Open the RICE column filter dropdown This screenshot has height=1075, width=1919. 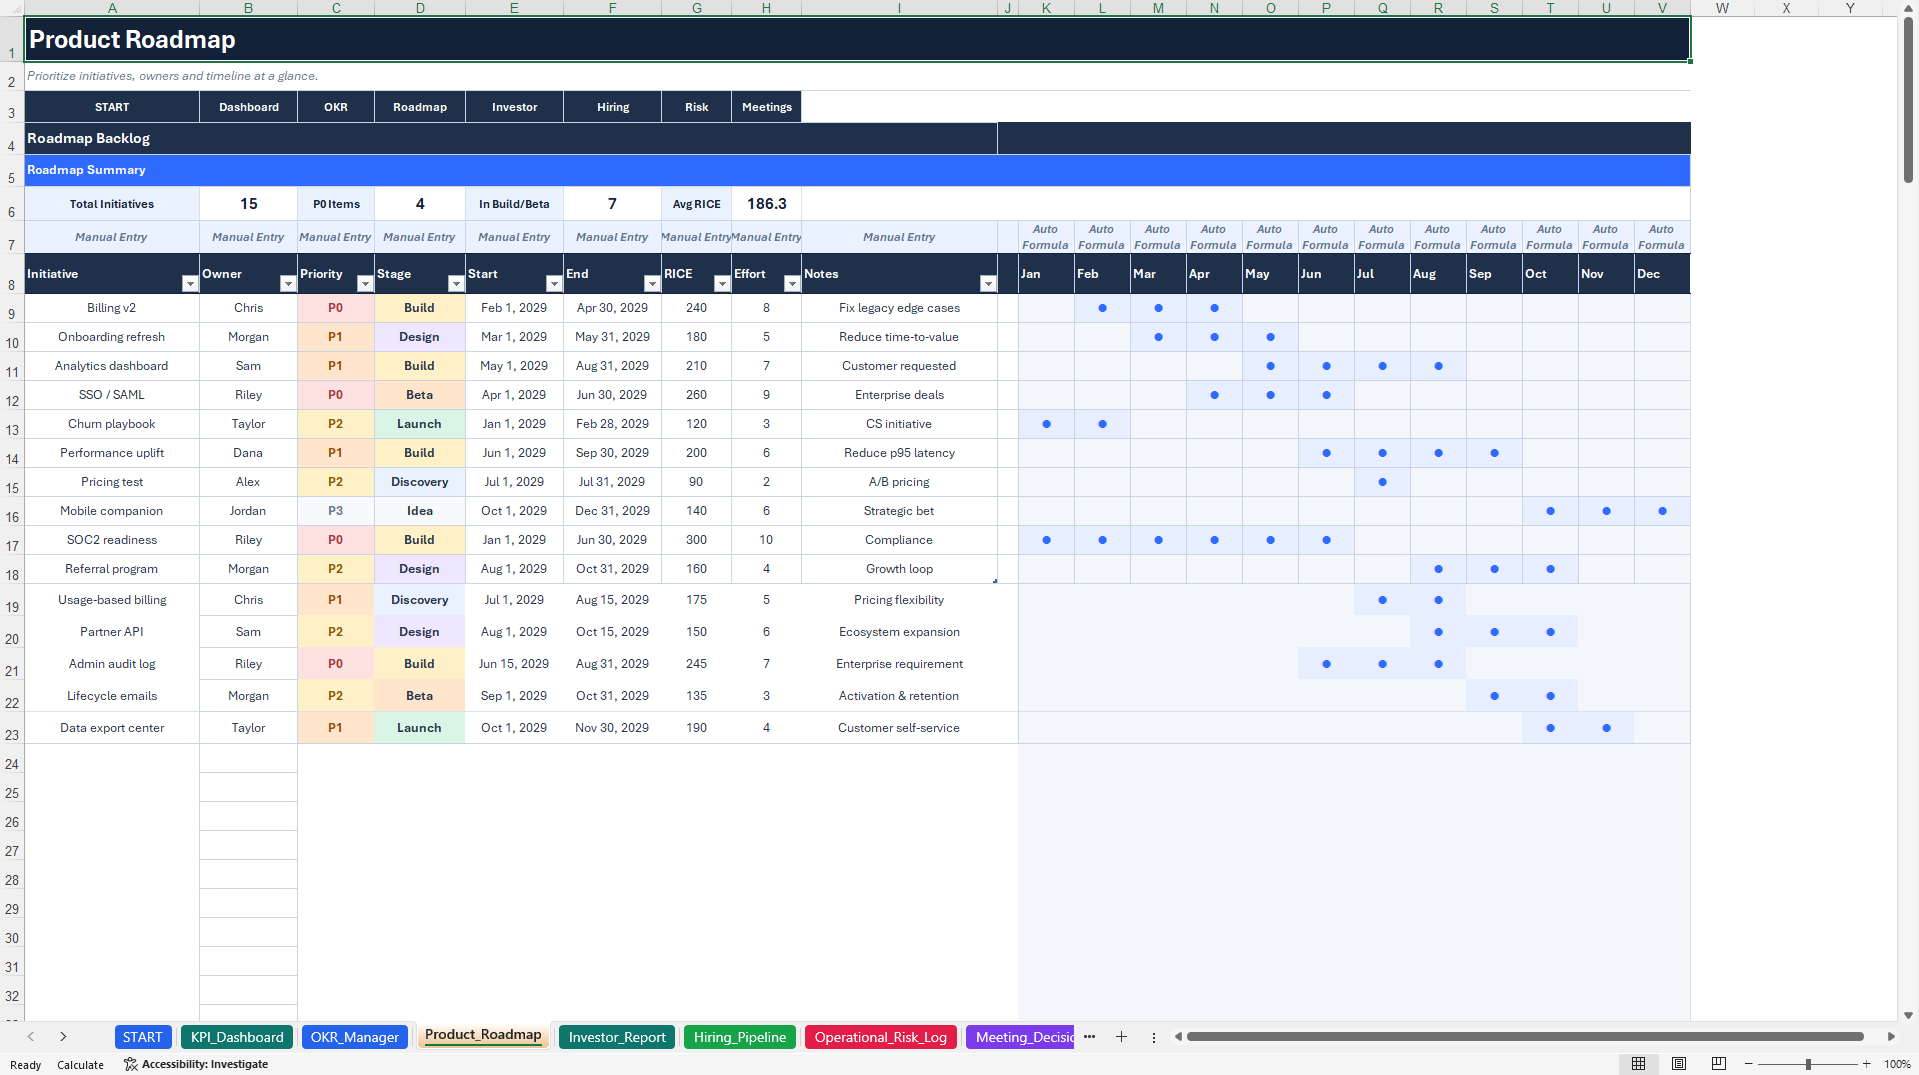(722, 284)
